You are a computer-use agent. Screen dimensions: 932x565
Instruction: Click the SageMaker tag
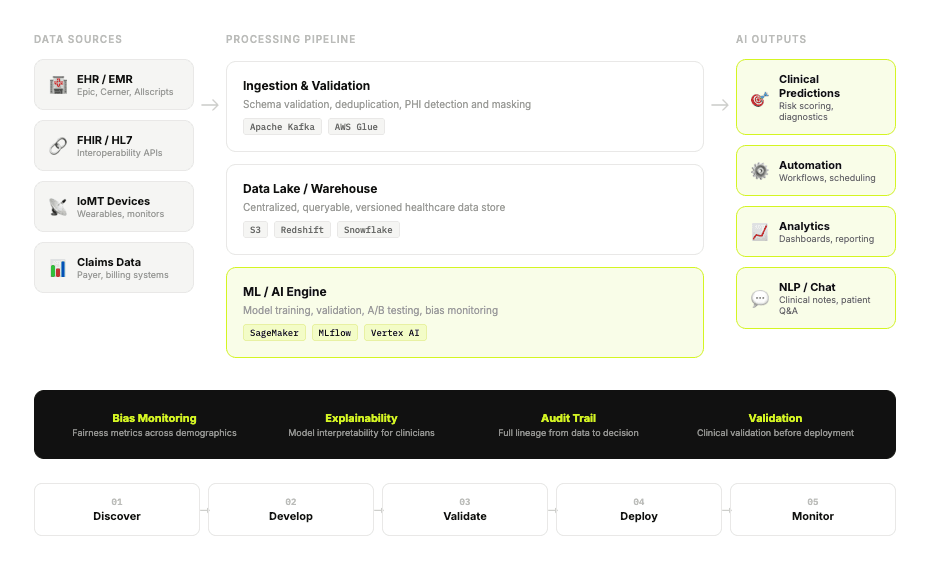pos(274,333)
